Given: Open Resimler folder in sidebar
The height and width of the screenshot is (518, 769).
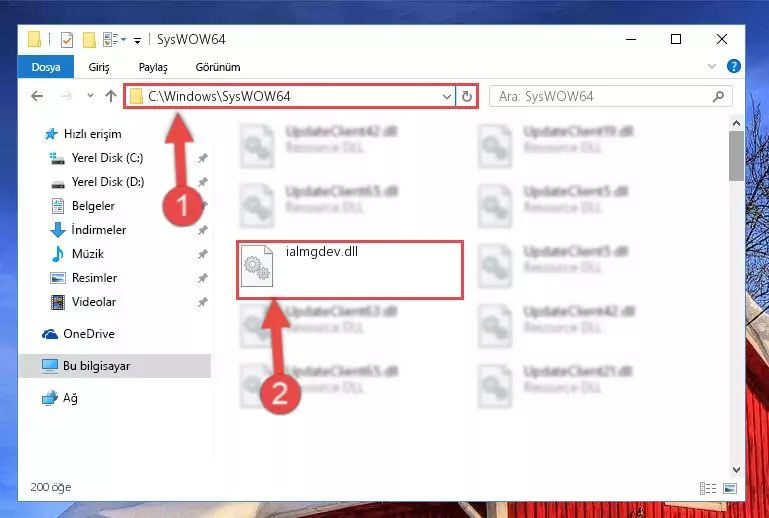Looking at the screenshot, I should 94,278.
